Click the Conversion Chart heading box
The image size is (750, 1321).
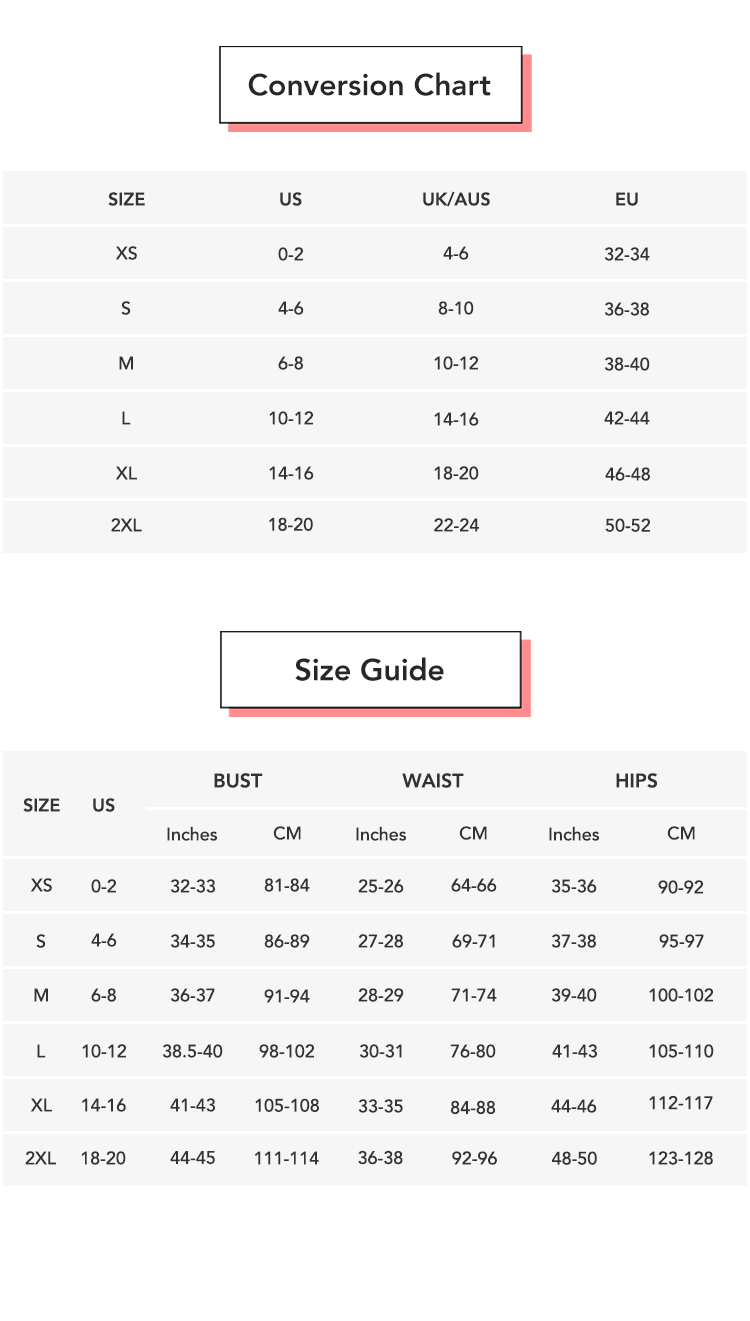point(370,85)
